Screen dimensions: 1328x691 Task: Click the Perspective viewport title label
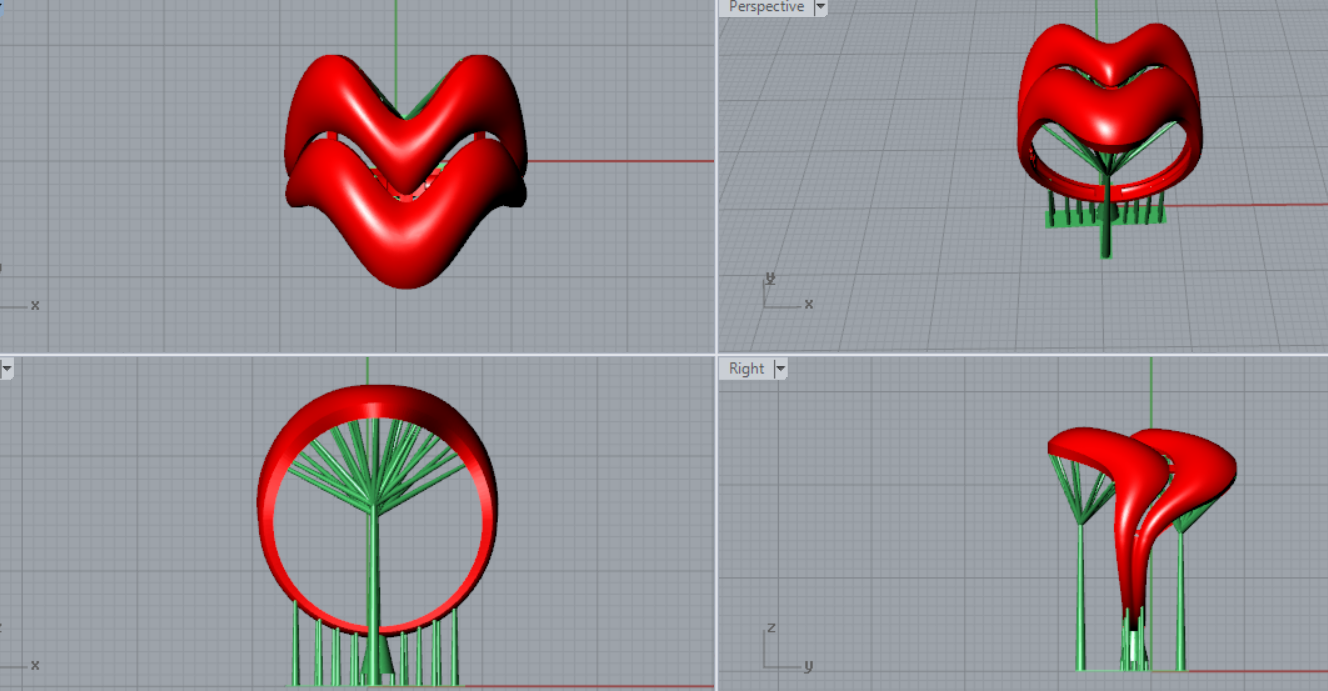pos(765,7)
